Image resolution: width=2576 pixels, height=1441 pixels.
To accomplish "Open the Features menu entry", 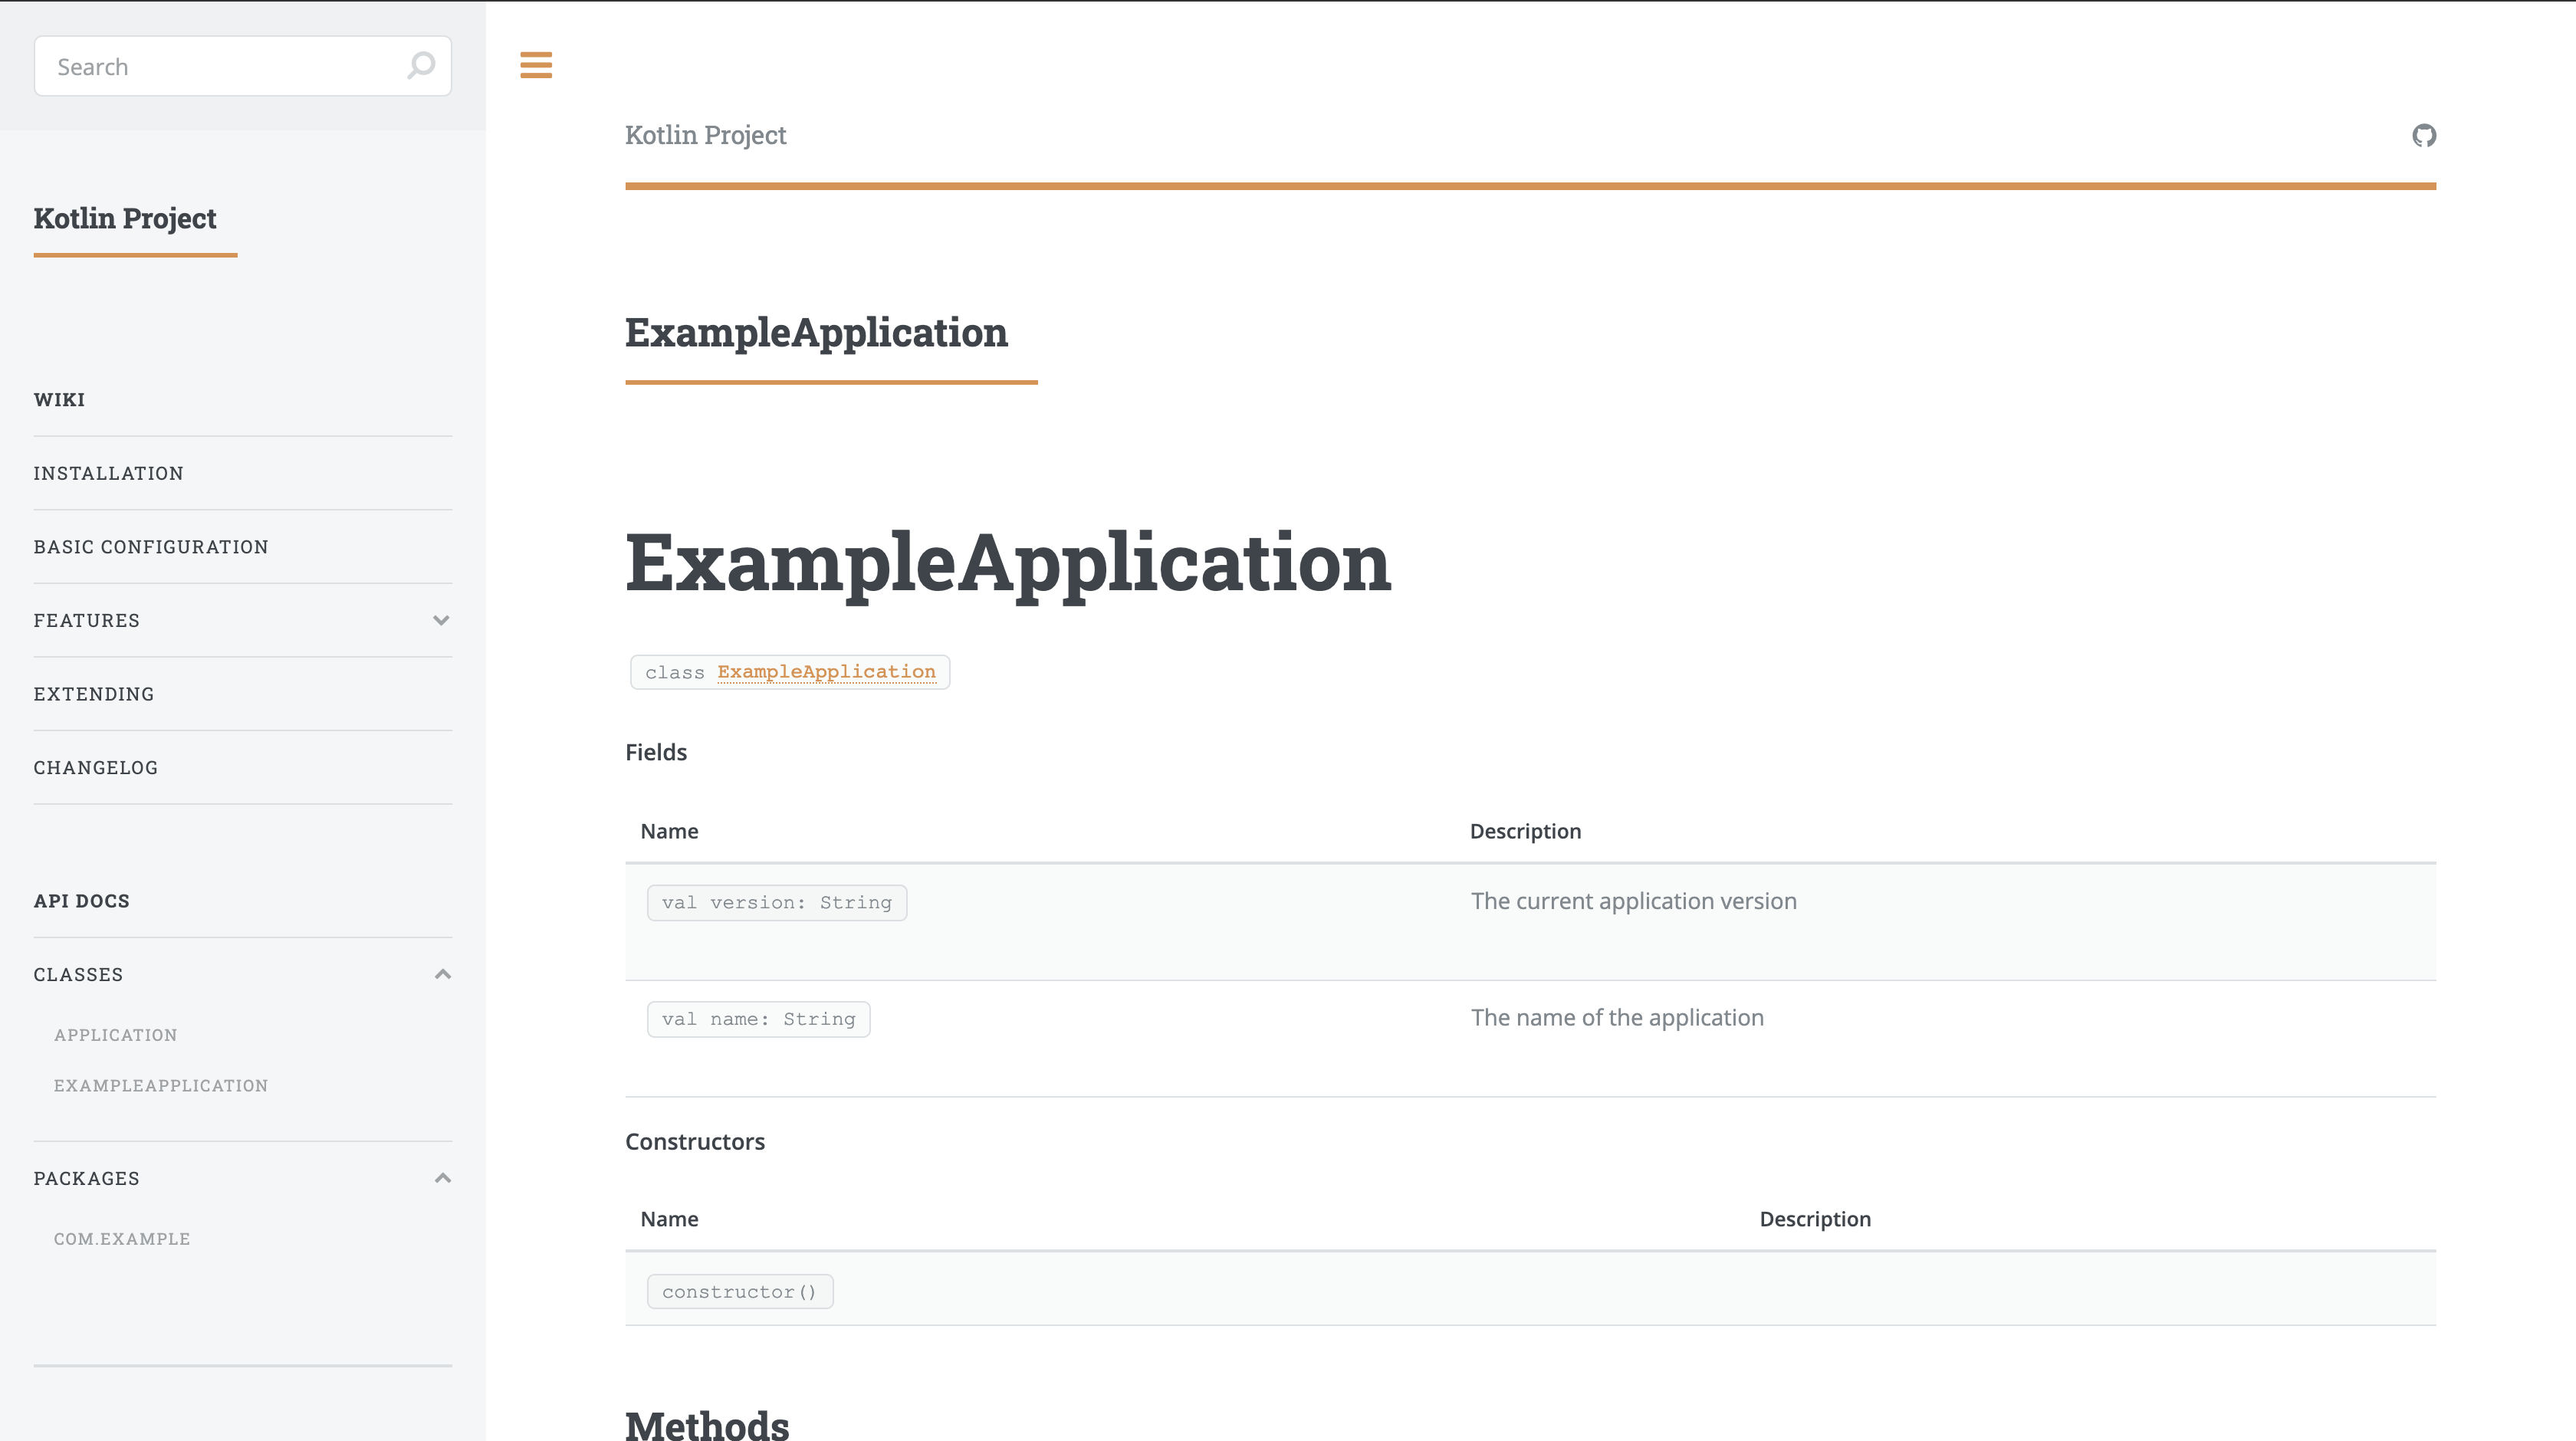I will pyautogui.click(x=87, y=620).
